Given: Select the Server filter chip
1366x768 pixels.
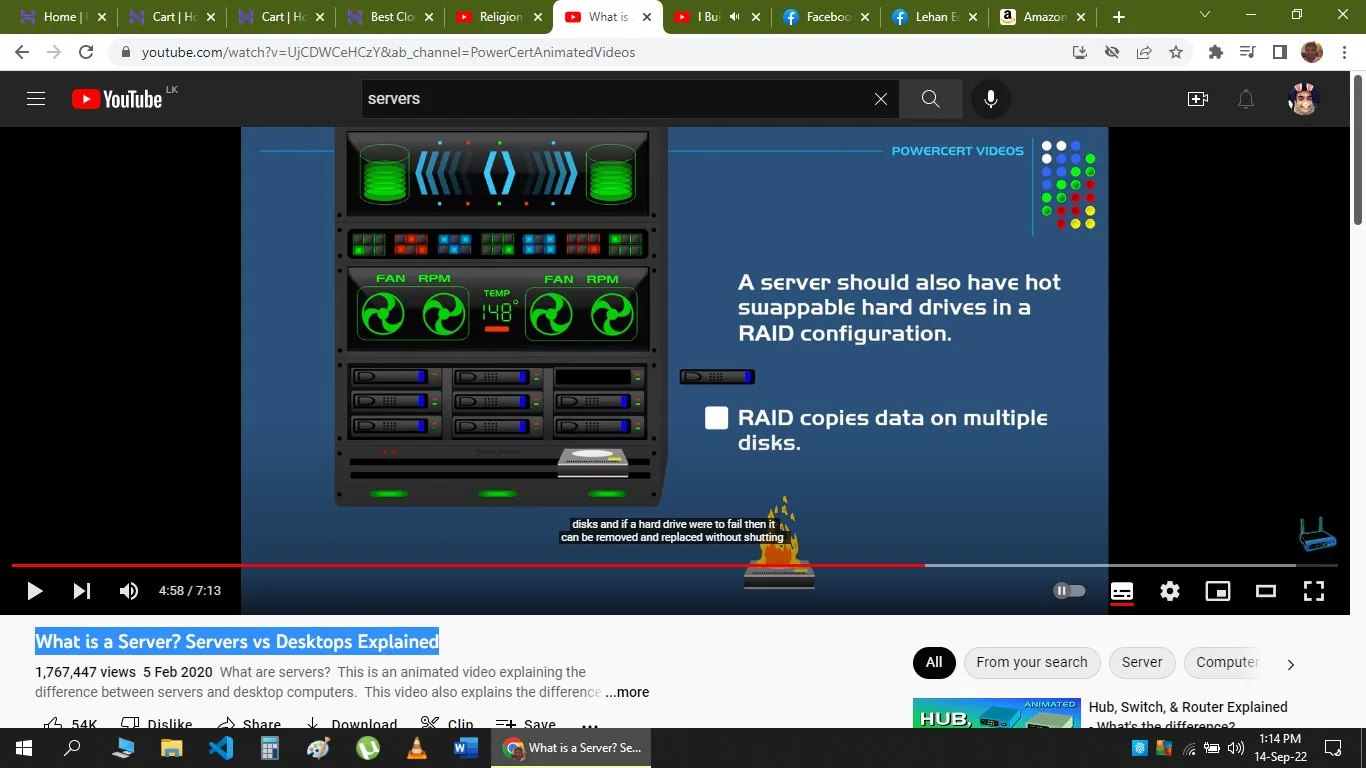Looking at the screenshot, I should [x=1141, y=662].
